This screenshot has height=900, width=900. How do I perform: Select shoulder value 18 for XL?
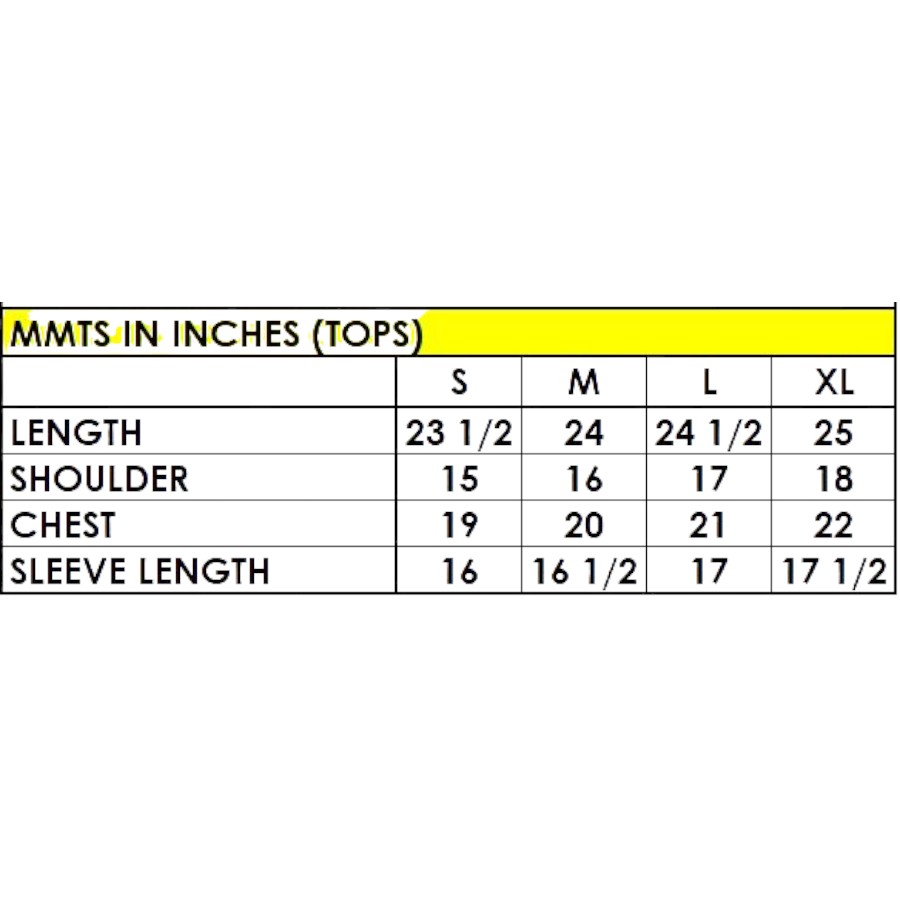click(834, 479)
